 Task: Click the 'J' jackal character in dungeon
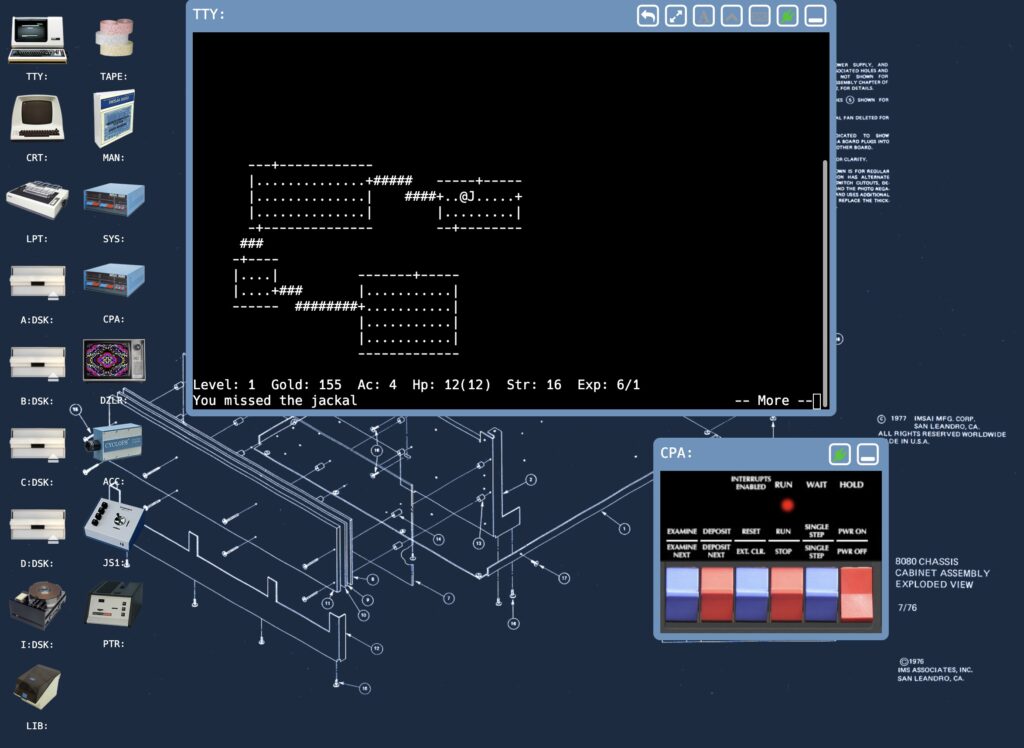472,197
